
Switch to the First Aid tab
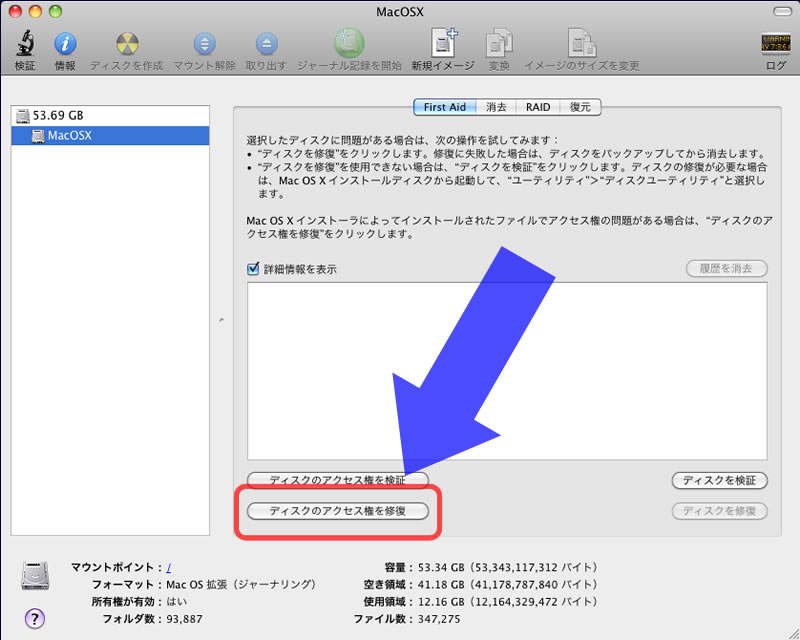pyautogui.click(x=444, y=107)
